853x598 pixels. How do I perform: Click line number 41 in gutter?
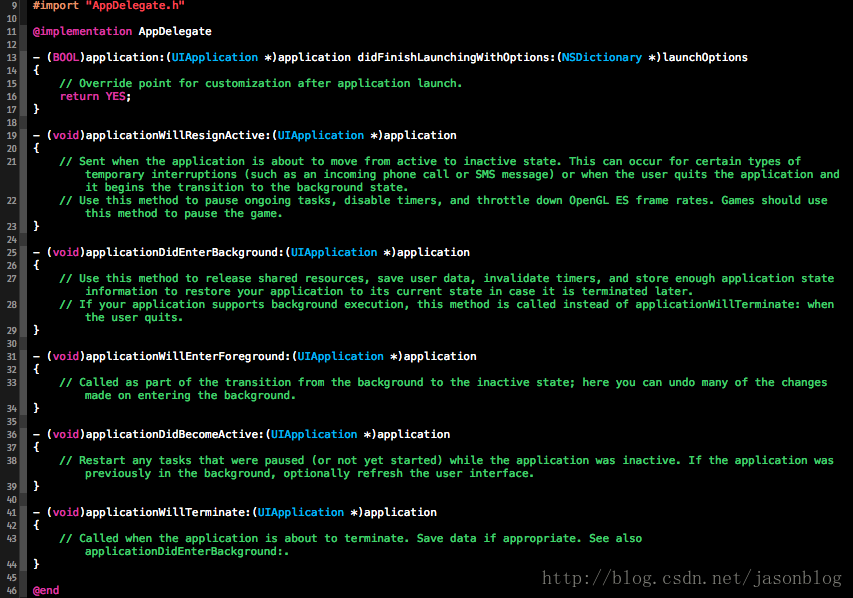(11, 513)
